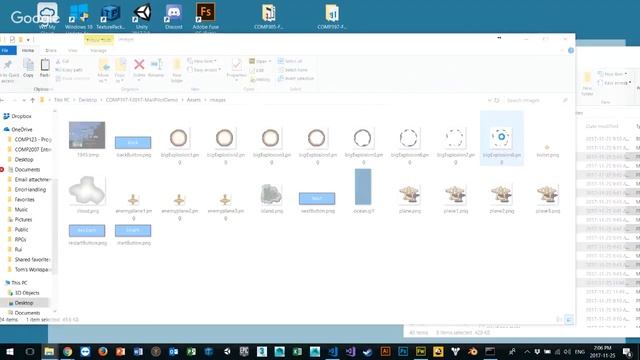
Task: Expand the New item dropdown
Action: click(x=202, y=61)
